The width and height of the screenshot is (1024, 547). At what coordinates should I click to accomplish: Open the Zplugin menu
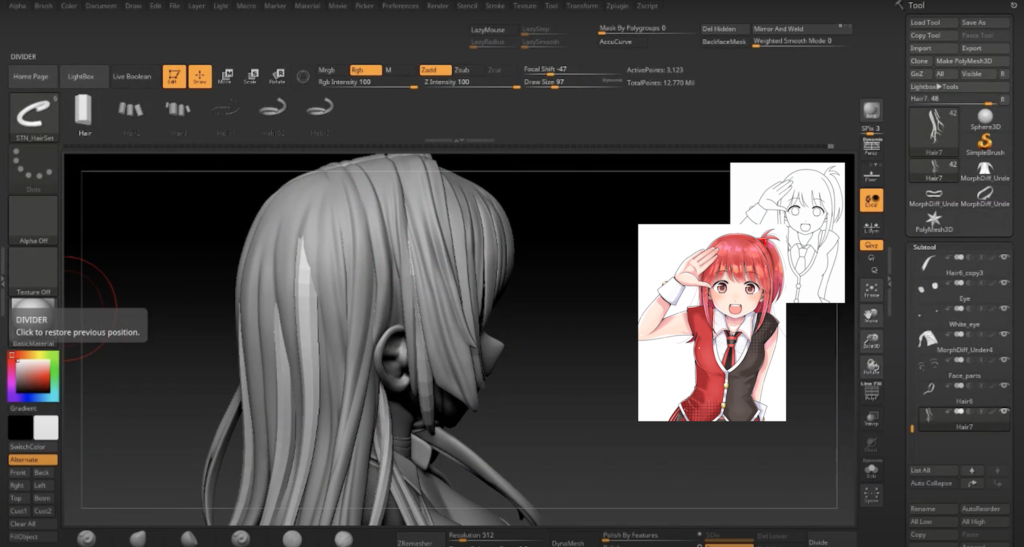617,6
